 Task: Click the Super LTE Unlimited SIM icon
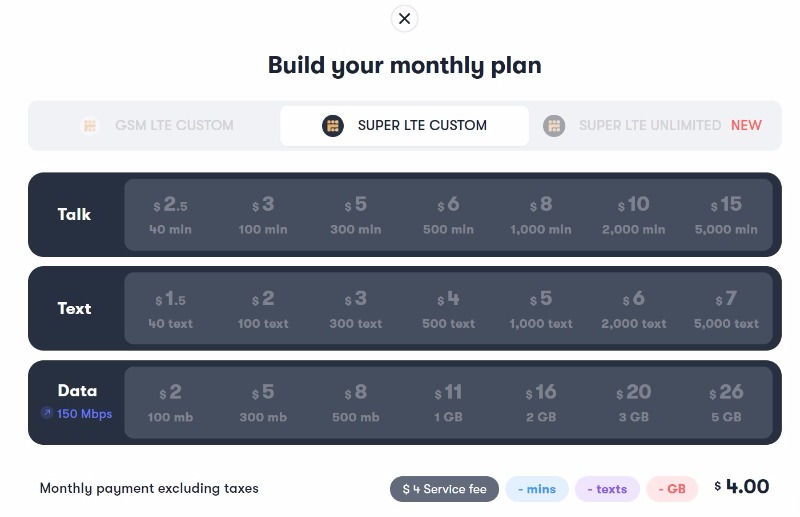(554, 126)
